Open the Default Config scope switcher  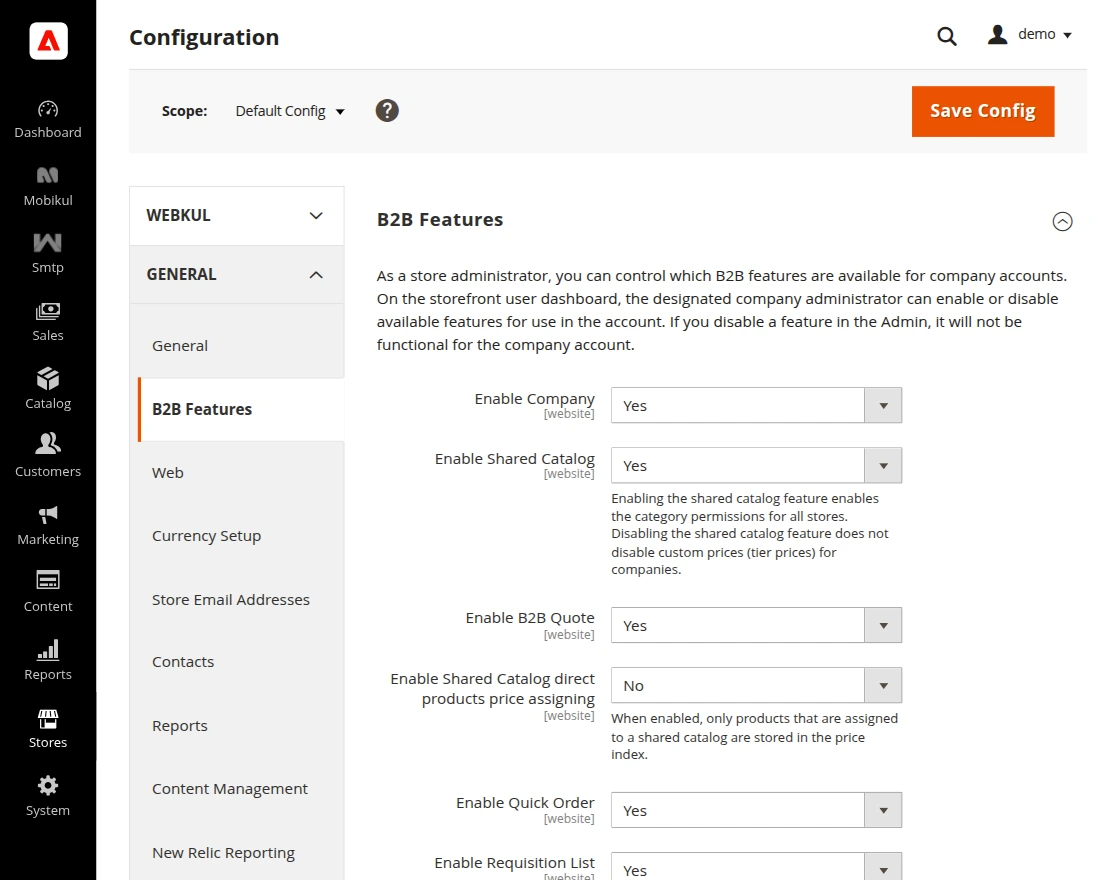coord(290,111)
